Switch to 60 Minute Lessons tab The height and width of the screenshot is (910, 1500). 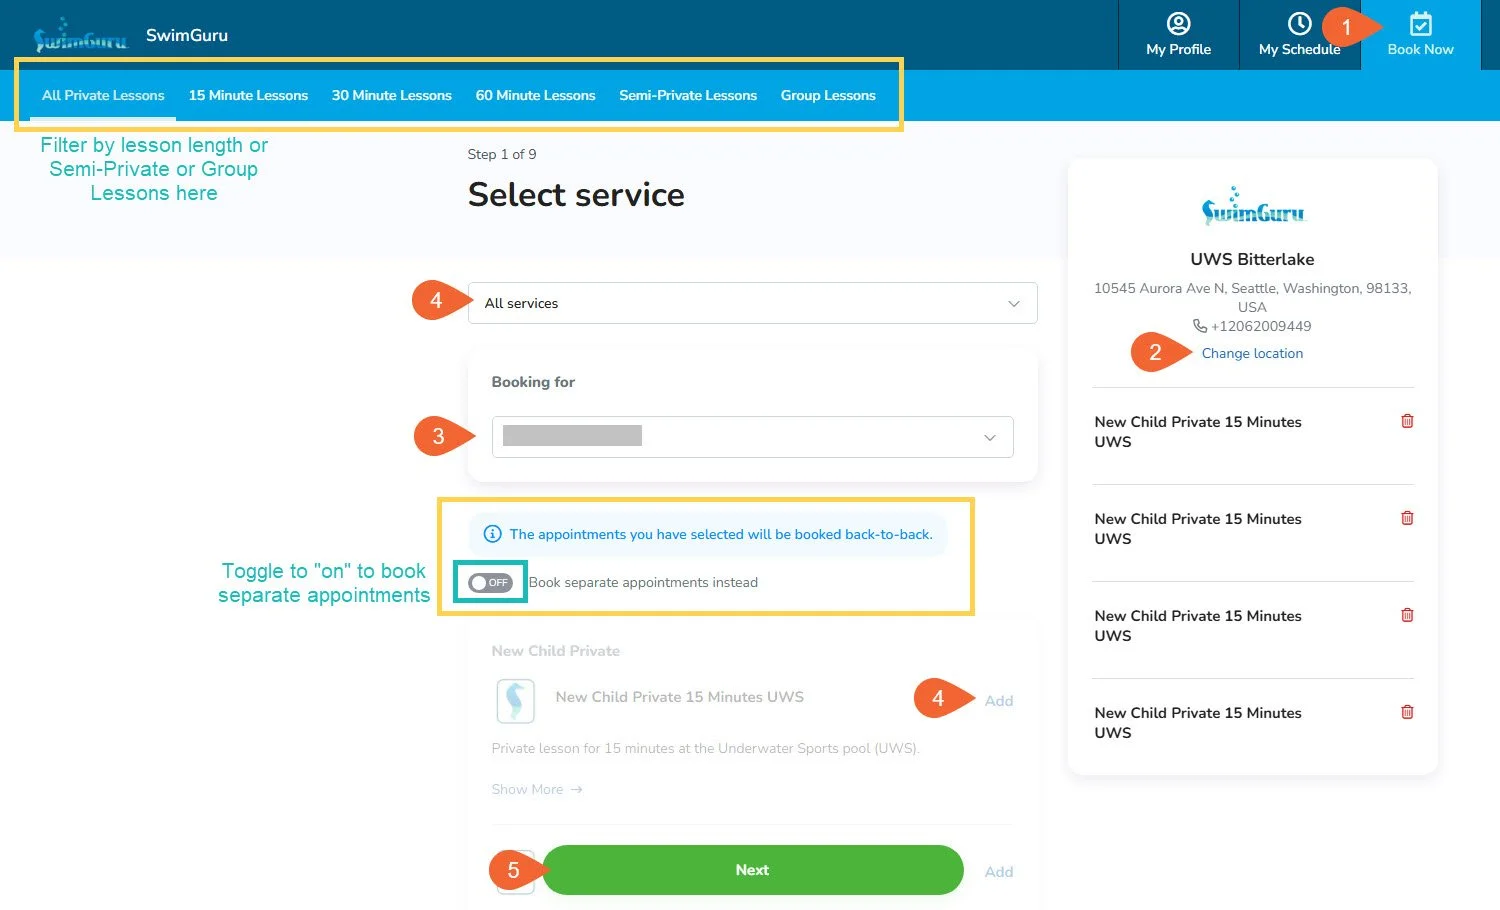tap(535, 96)
